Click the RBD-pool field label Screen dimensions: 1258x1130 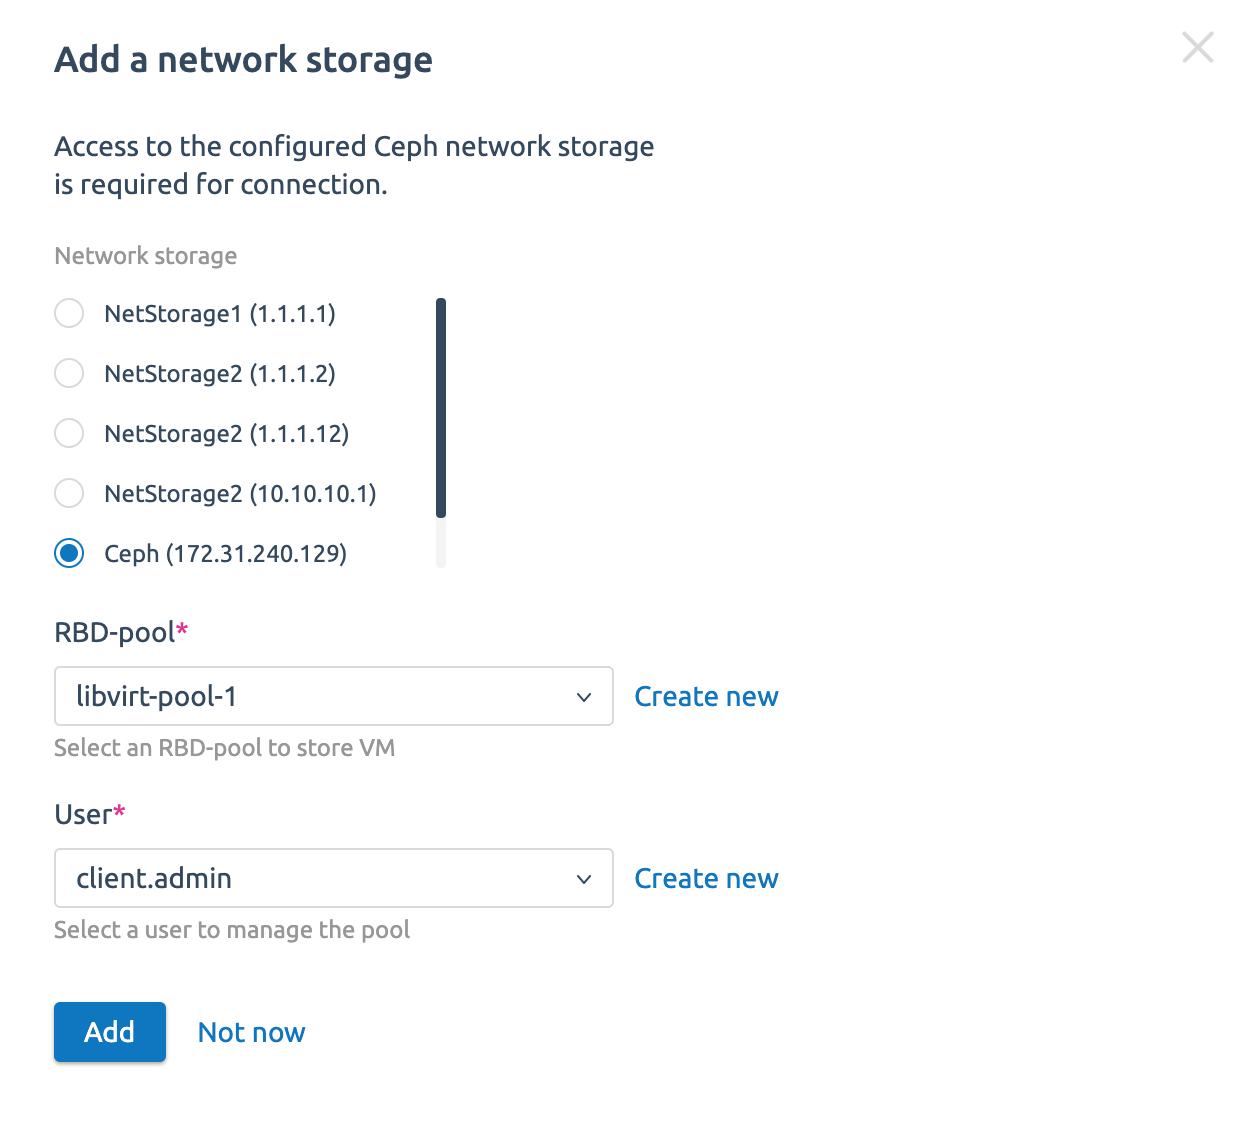[x=121, y=632]
